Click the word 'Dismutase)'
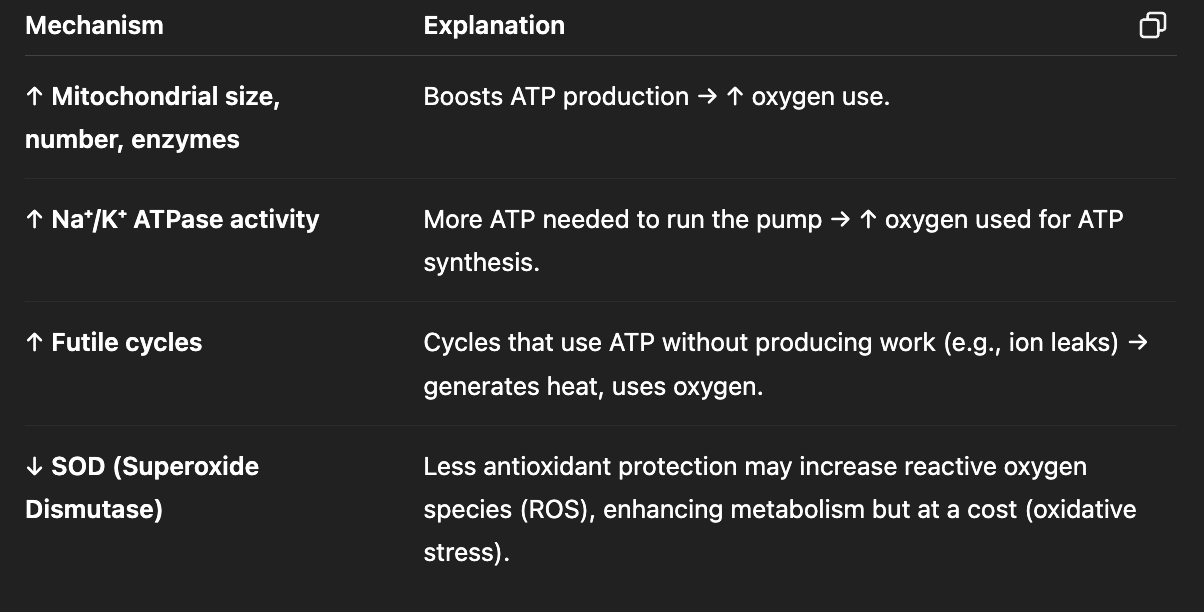1204x612 pixels. [x=94, y=510]
